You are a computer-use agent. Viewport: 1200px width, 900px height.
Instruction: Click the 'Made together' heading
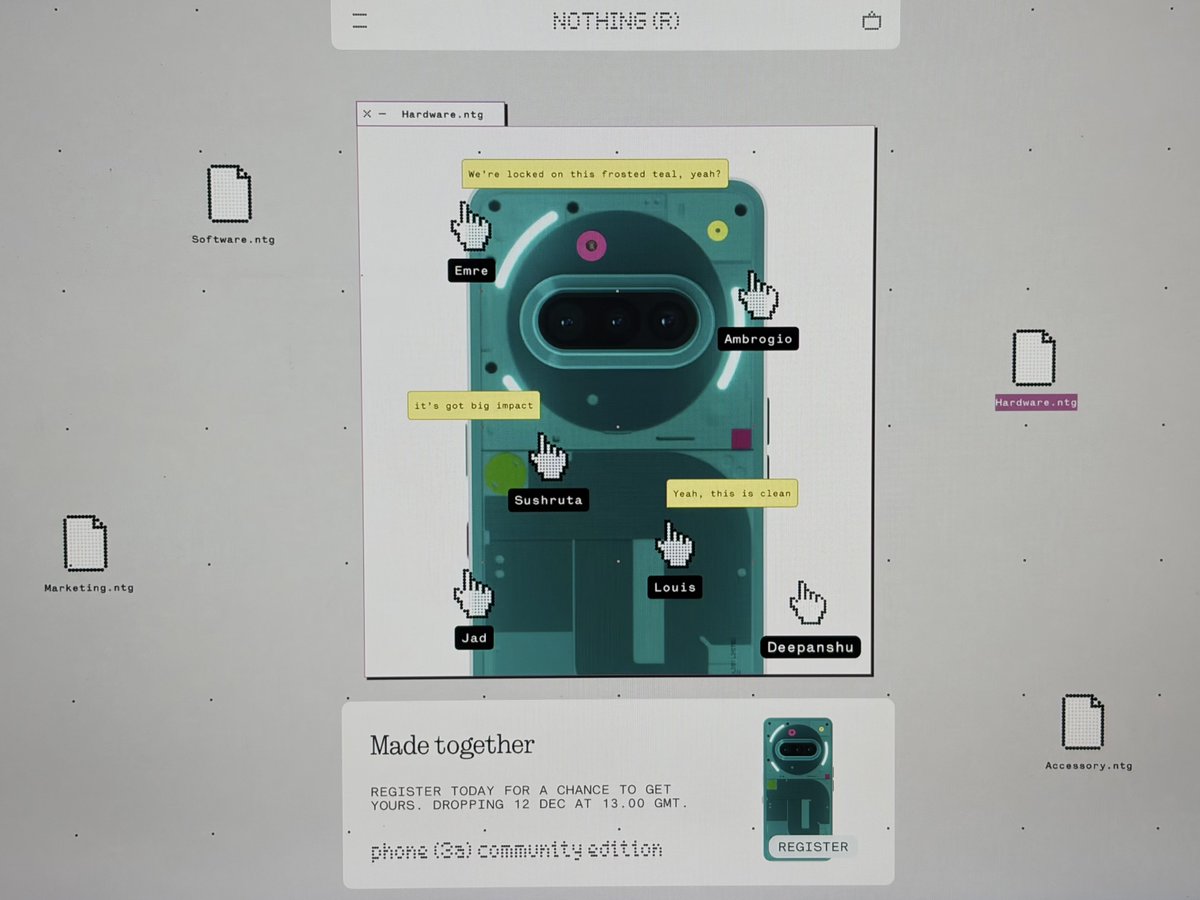[452, 745]
